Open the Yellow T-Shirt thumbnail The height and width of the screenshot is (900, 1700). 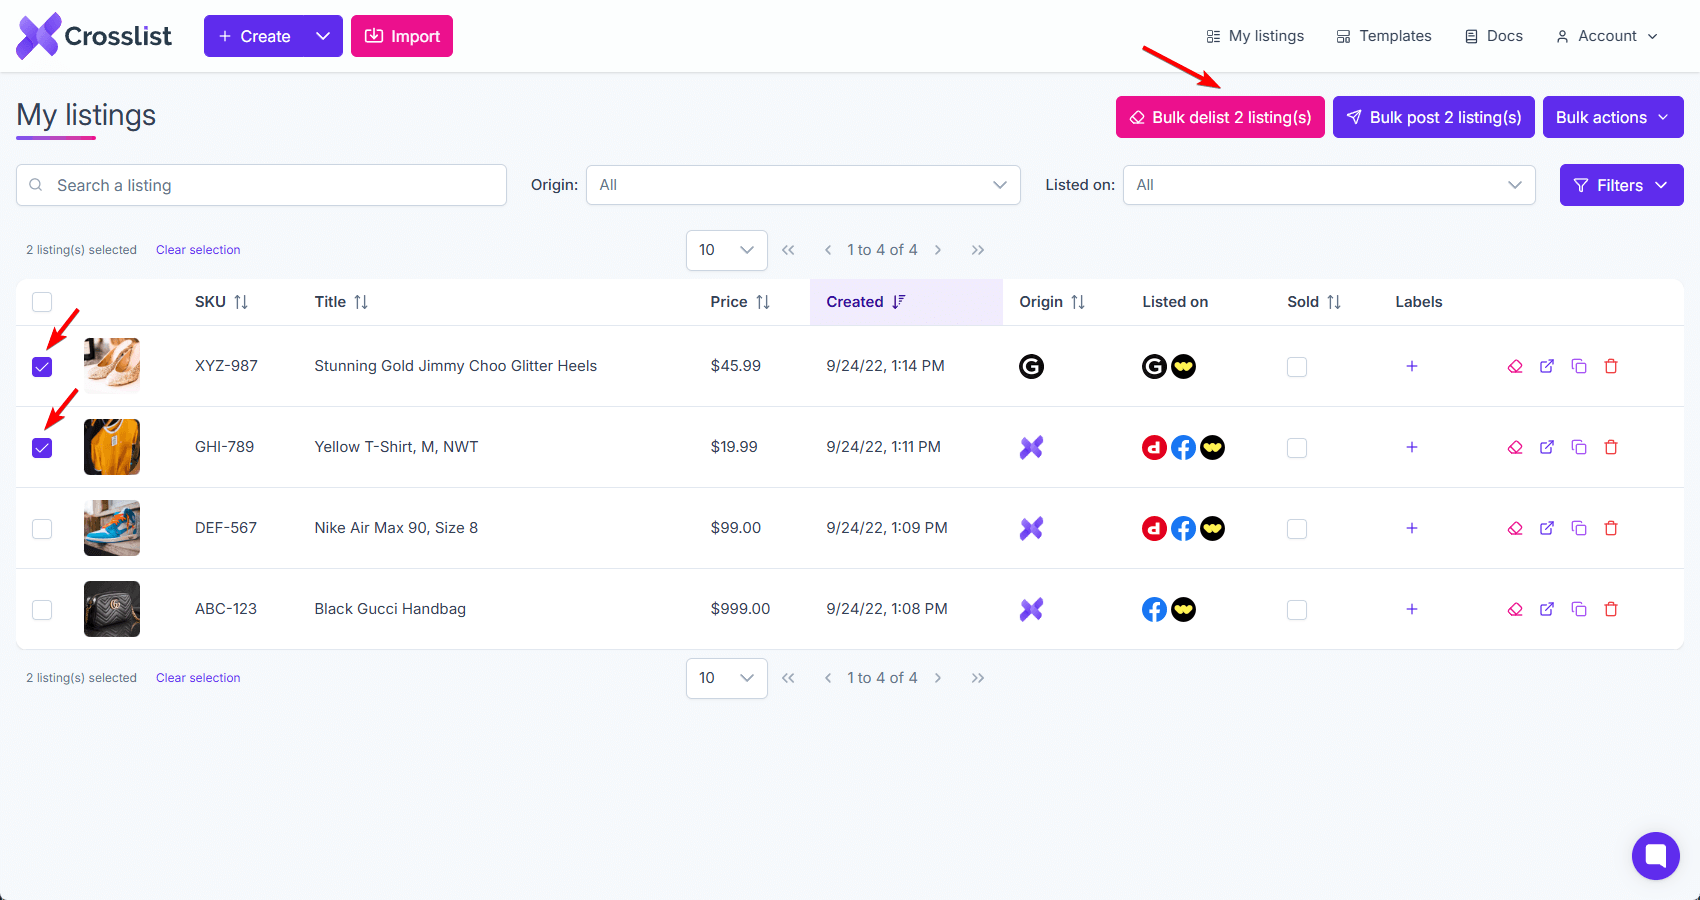(112, 447)
